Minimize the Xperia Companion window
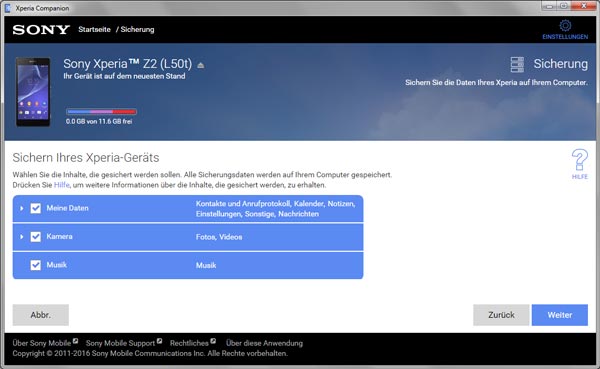Screen dimensions: 600x369 pos(549,6)
